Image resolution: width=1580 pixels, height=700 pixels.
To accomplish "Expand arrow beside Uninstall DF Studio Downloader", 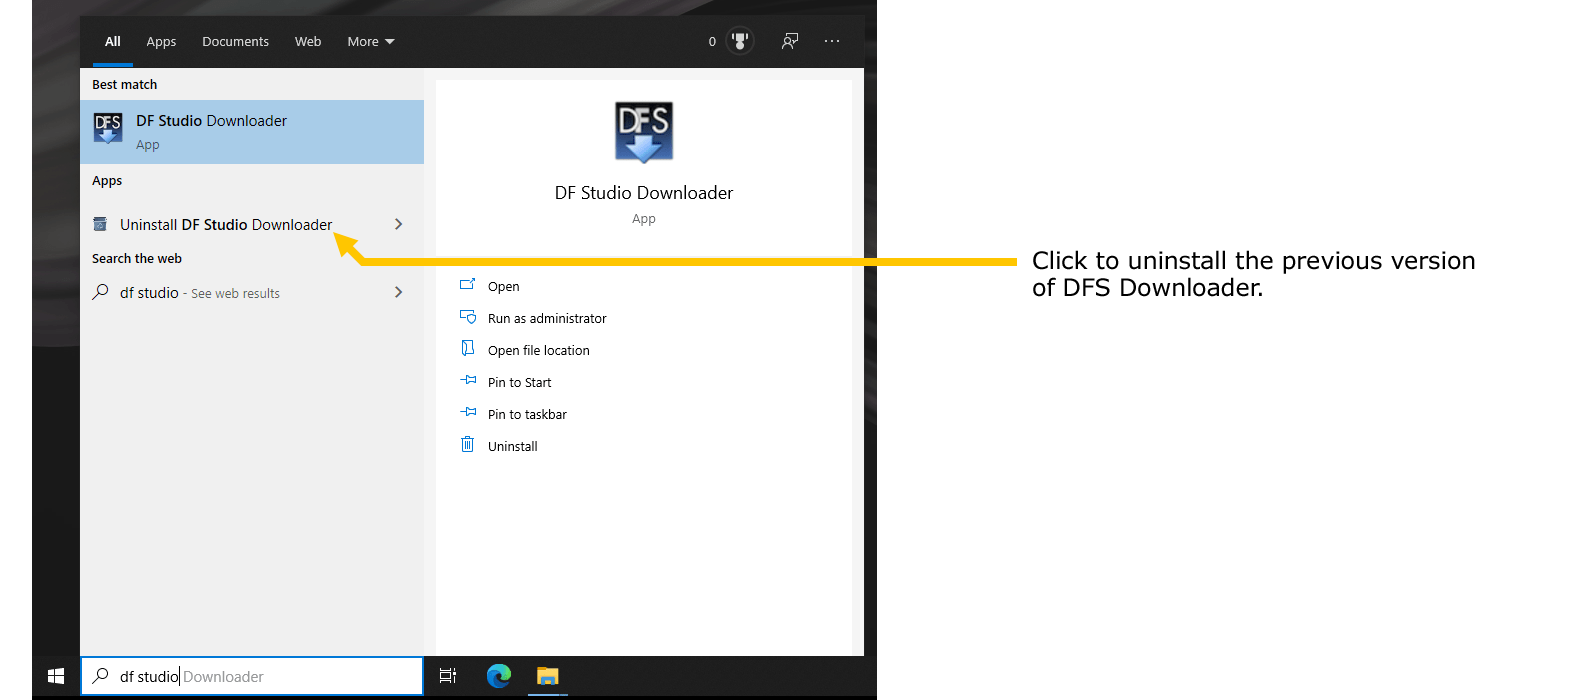I will [399, 224].
